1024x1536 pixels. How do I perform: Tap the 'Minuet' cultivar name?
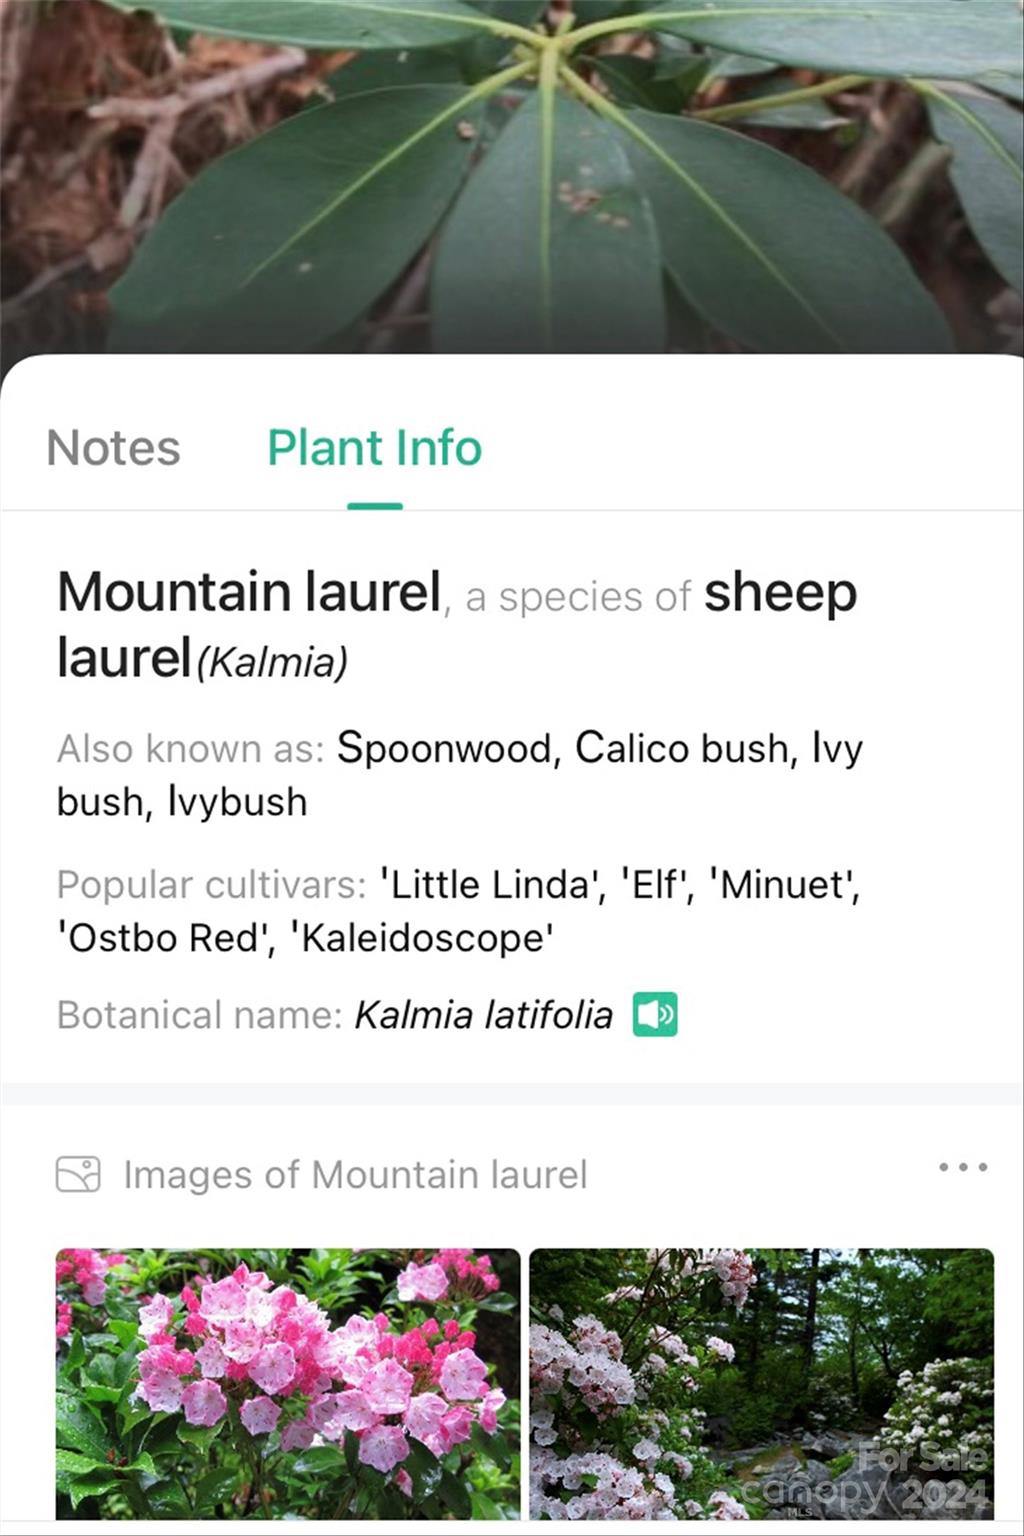pos(783,884)
